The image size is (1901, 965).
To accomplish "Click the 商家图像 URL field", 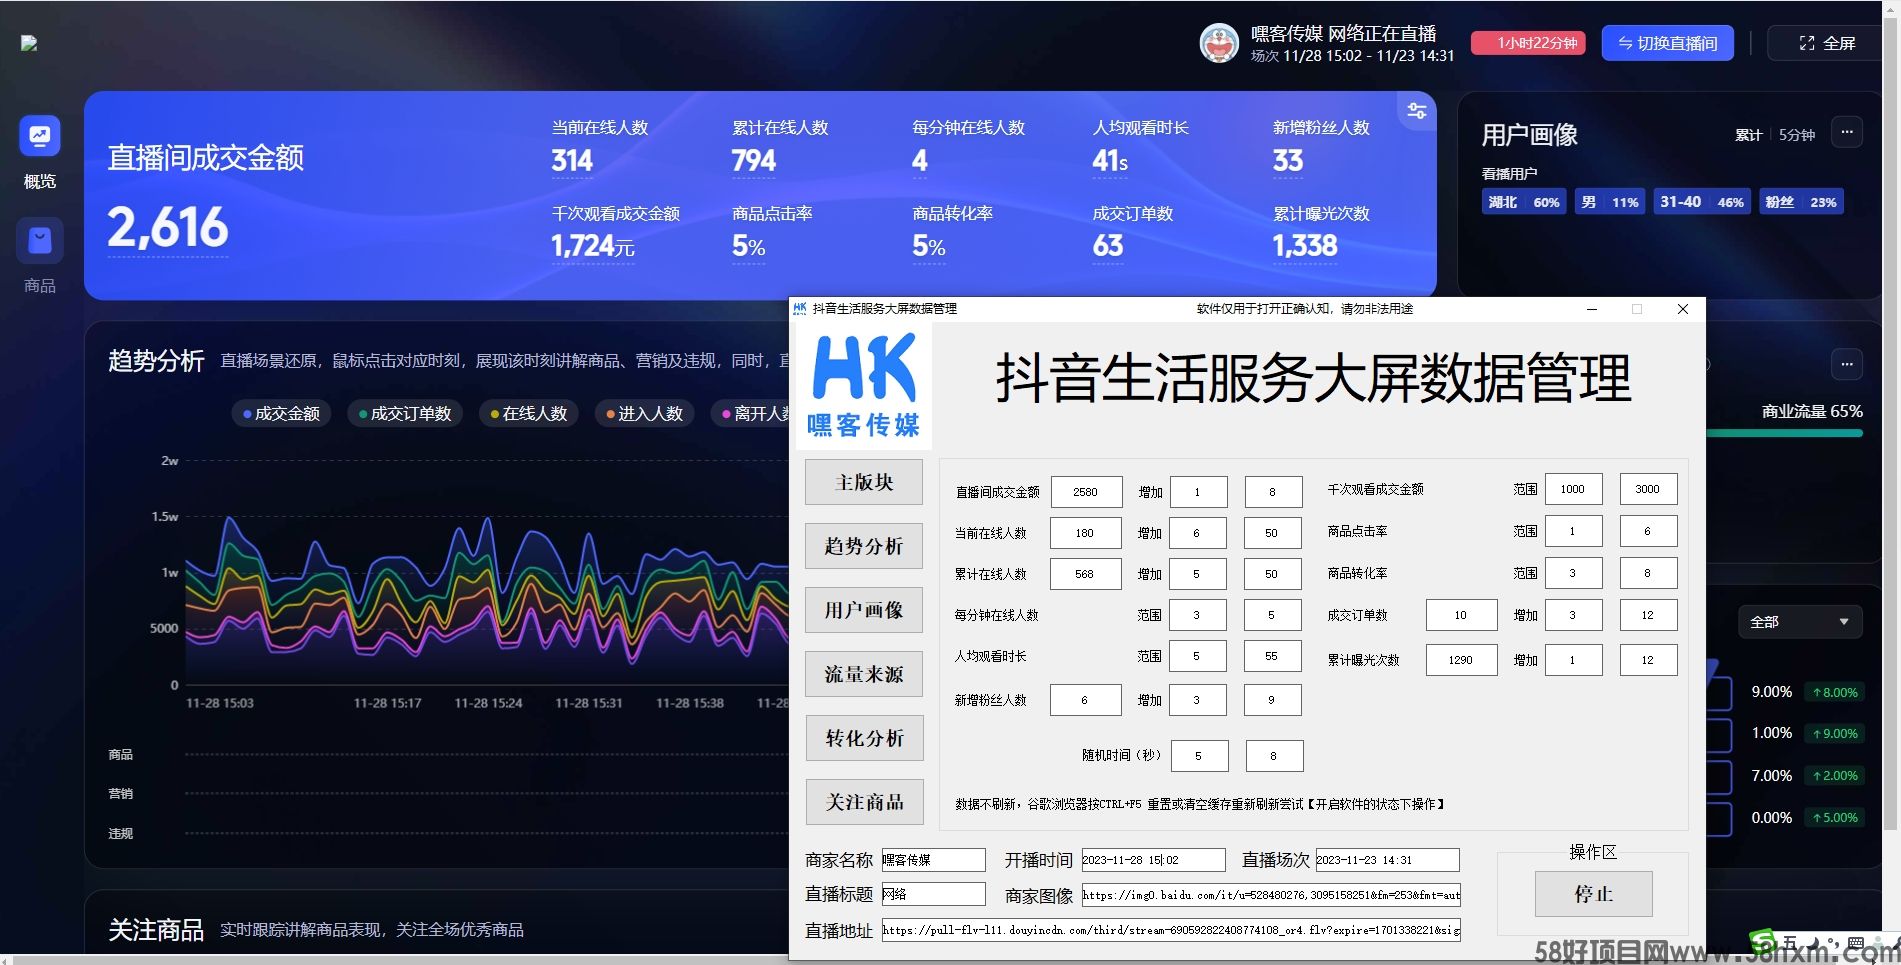I will tap(1271, 895).
